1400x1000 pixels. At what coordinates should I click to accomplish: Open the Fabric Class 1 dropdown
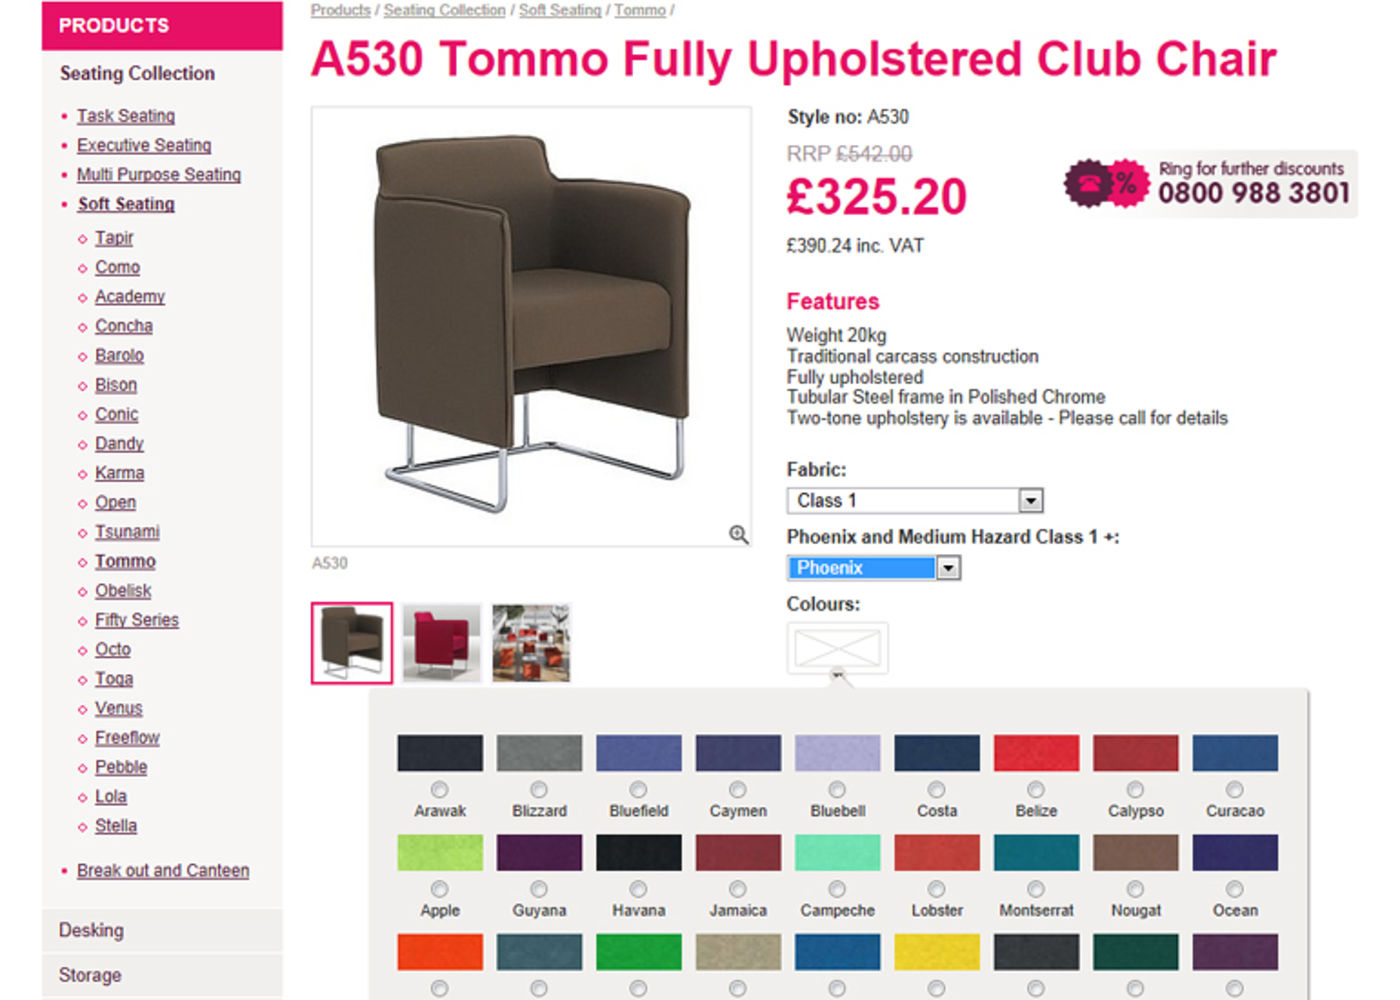coord(1030,500)
